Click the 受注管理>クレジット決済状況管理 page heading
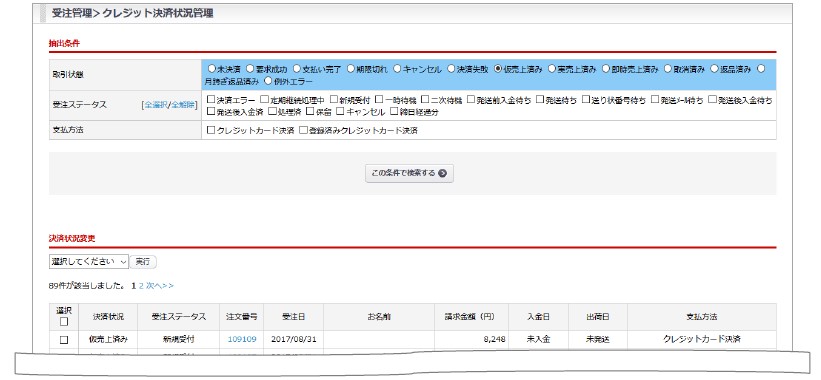The height and width of the screenshot is (380, 821). pos(132,14)
